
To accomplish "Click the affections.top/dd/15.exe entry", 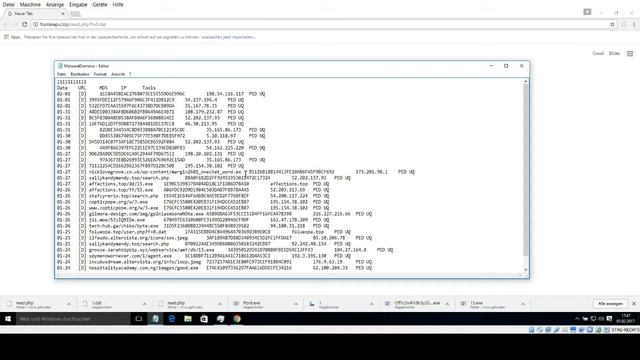I will [x=121, y=184].
